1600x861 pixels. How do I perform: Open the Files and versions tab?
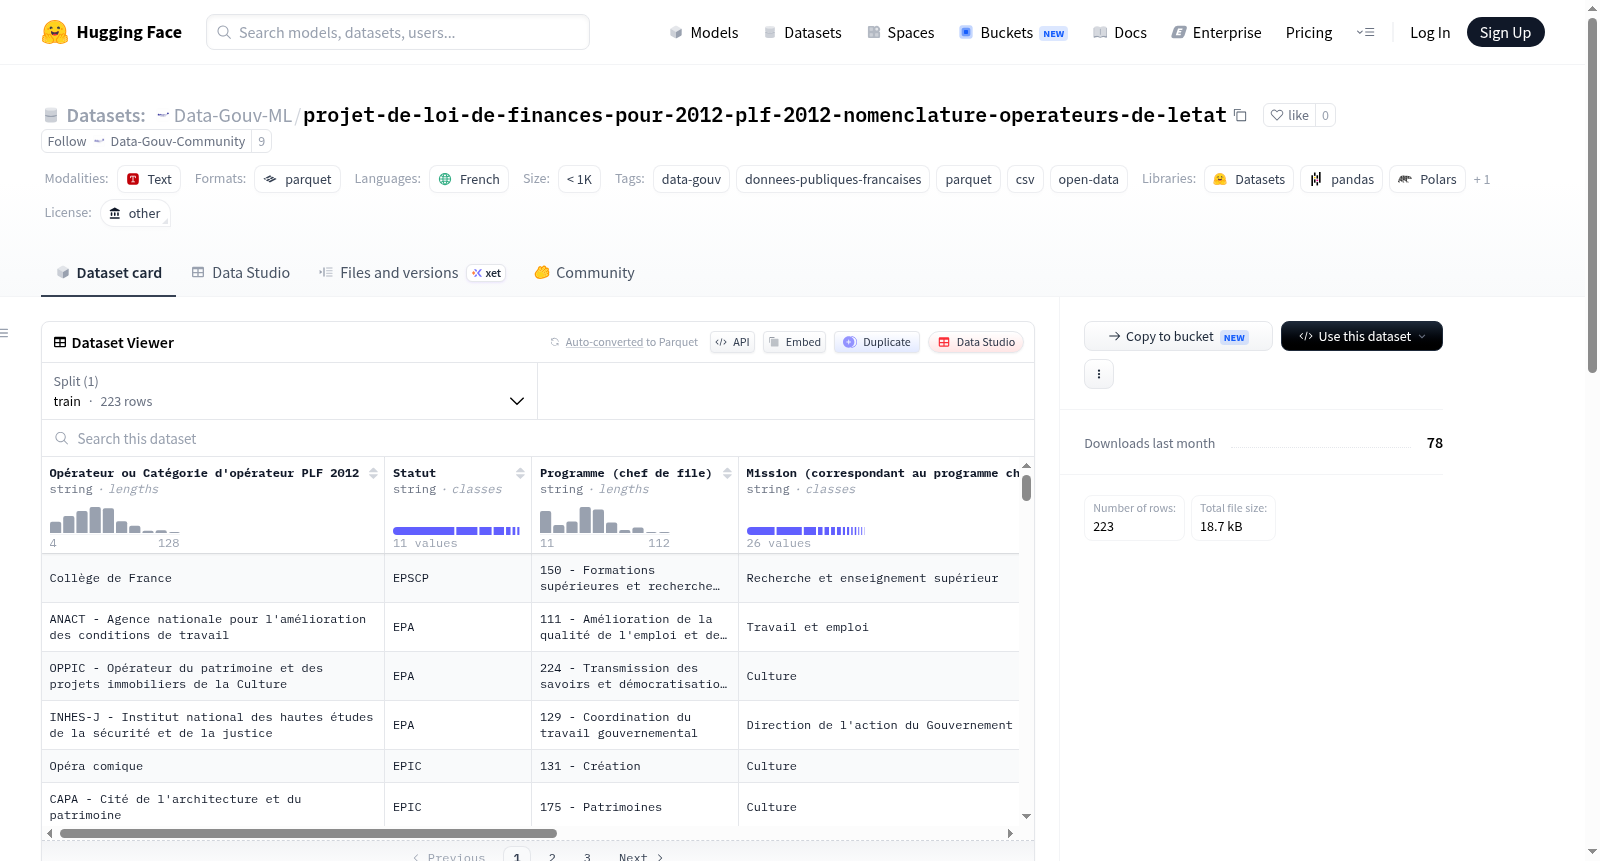[x=412, y=272]
